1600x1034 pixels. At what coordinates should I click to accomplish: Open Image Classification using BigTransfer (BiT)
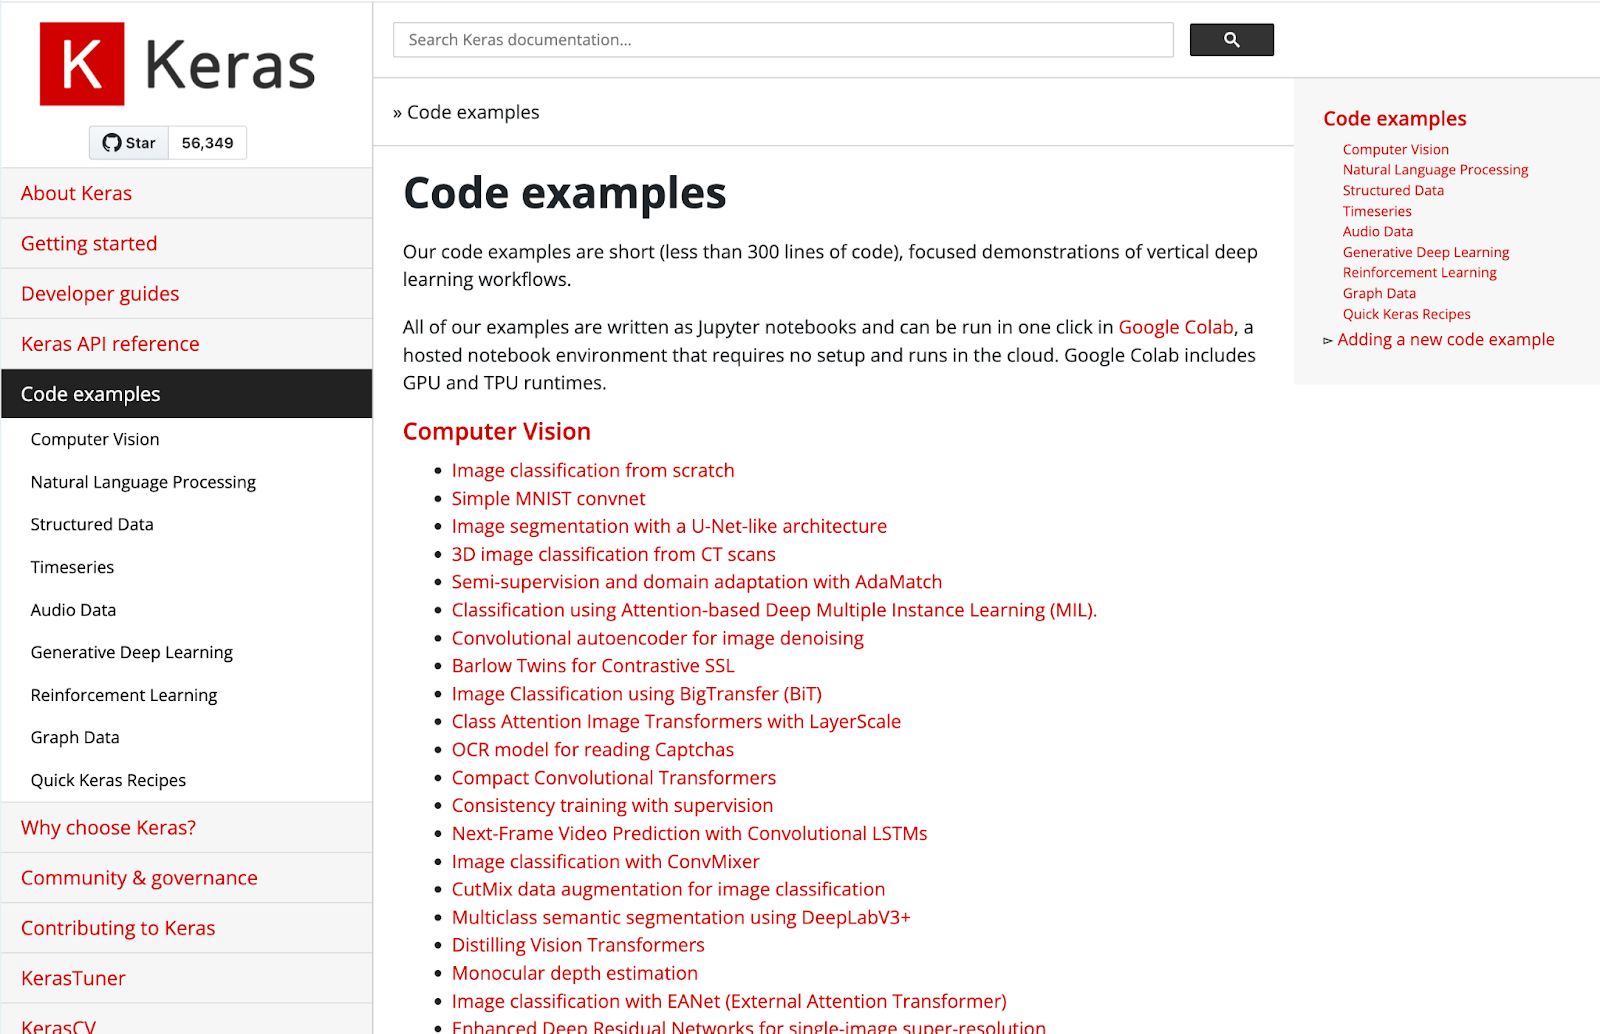tap(637, 694)
